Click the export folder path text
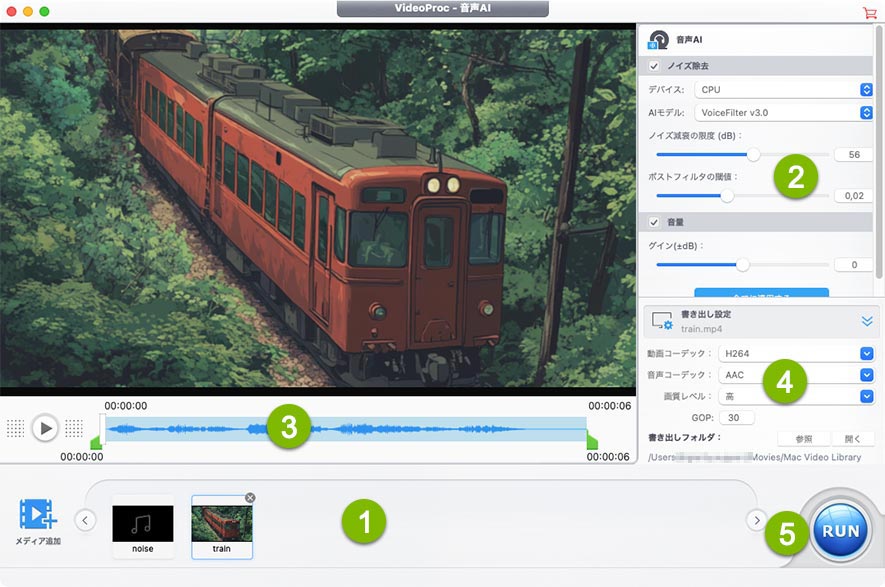Screen dimensions: 885x587 [x=755, y=457]
